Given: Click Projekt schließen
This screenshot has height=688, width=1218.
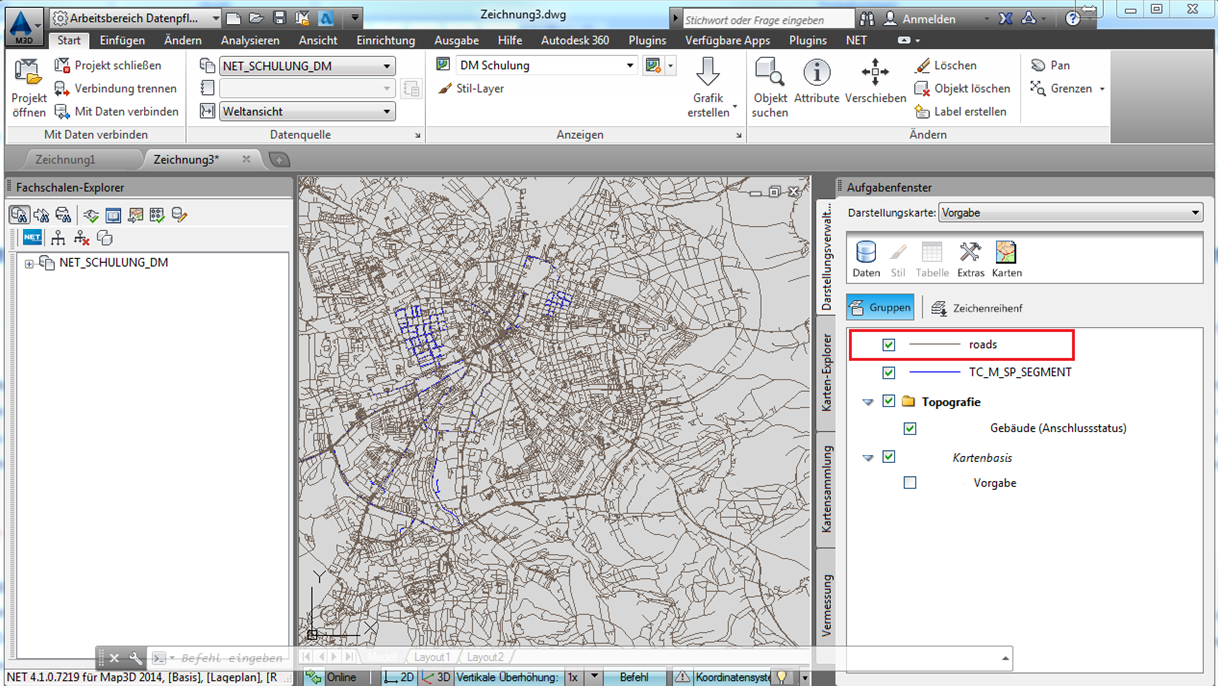Looking at the screenshot, I should [x=108, y=65].
